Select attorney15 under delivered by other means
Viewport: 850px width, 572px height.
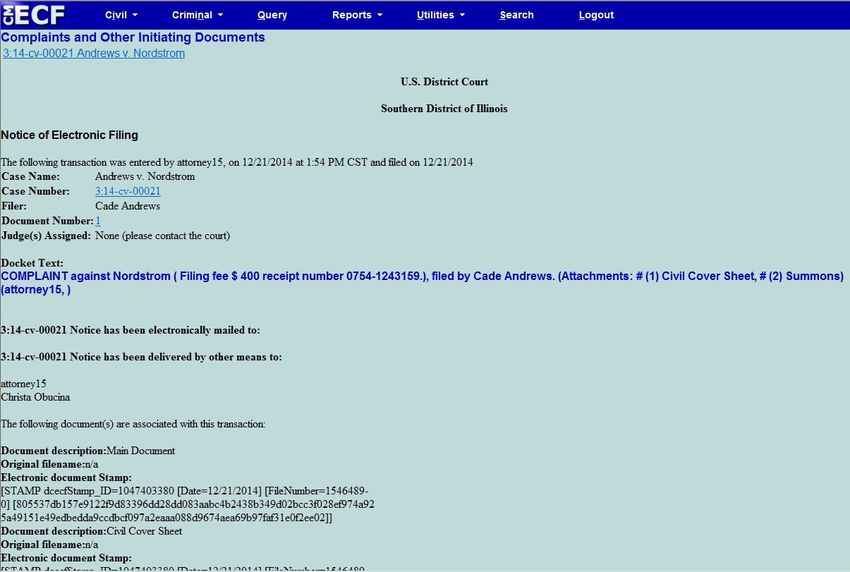(23, 384)
